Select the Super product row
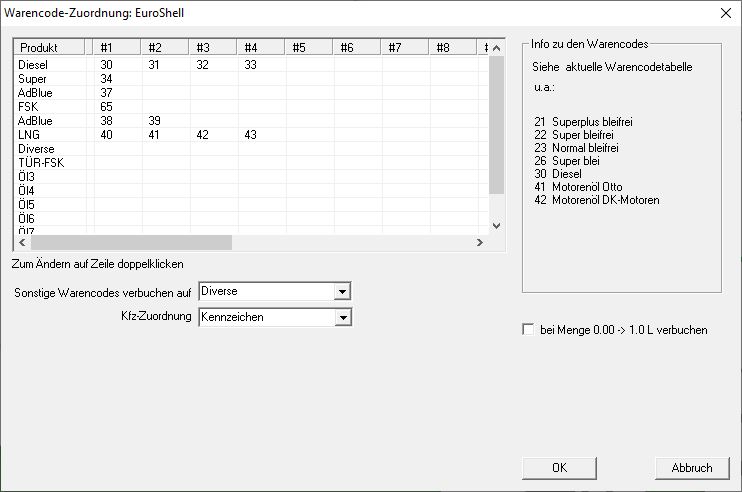This screenshot has height=492, width=742. (252, 79)
